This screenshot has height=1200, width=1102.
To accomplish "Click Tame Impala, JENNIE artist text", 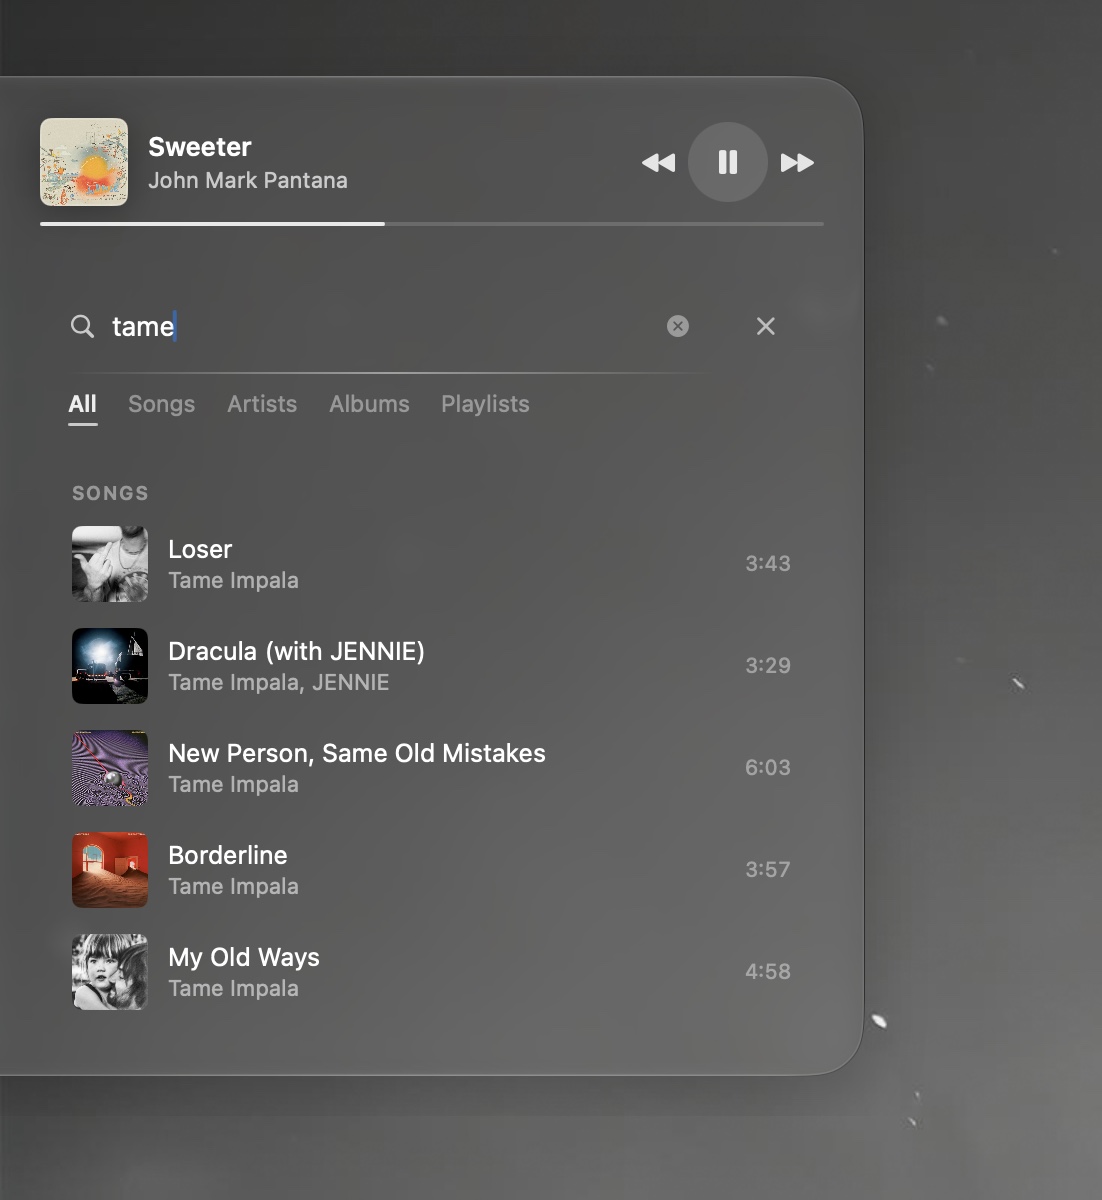I will point(279,683).
